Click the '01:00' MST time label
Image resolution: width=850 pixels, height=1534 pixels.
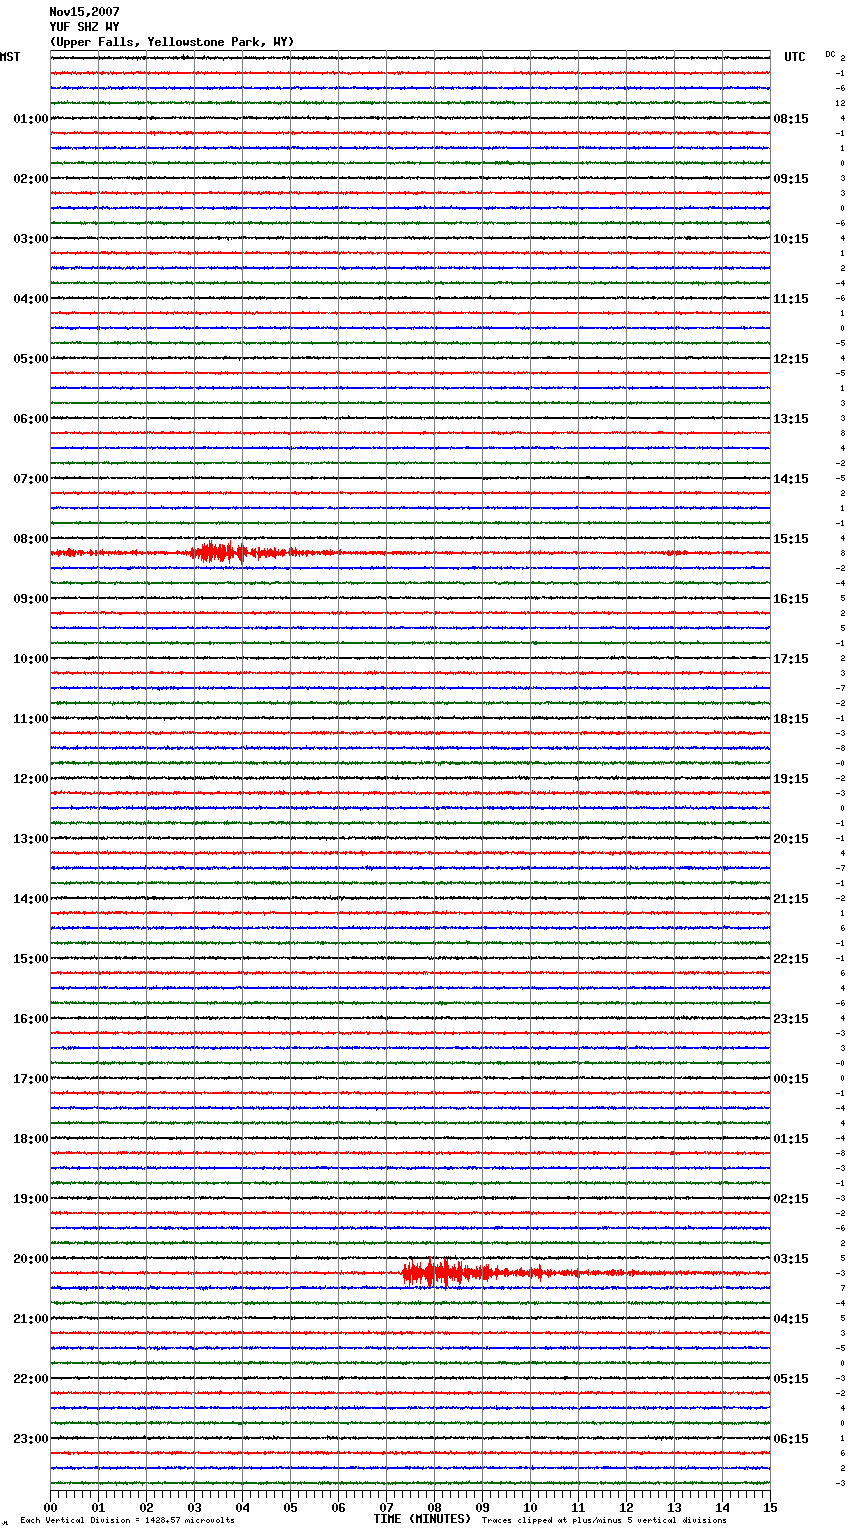tap(31, 119)
